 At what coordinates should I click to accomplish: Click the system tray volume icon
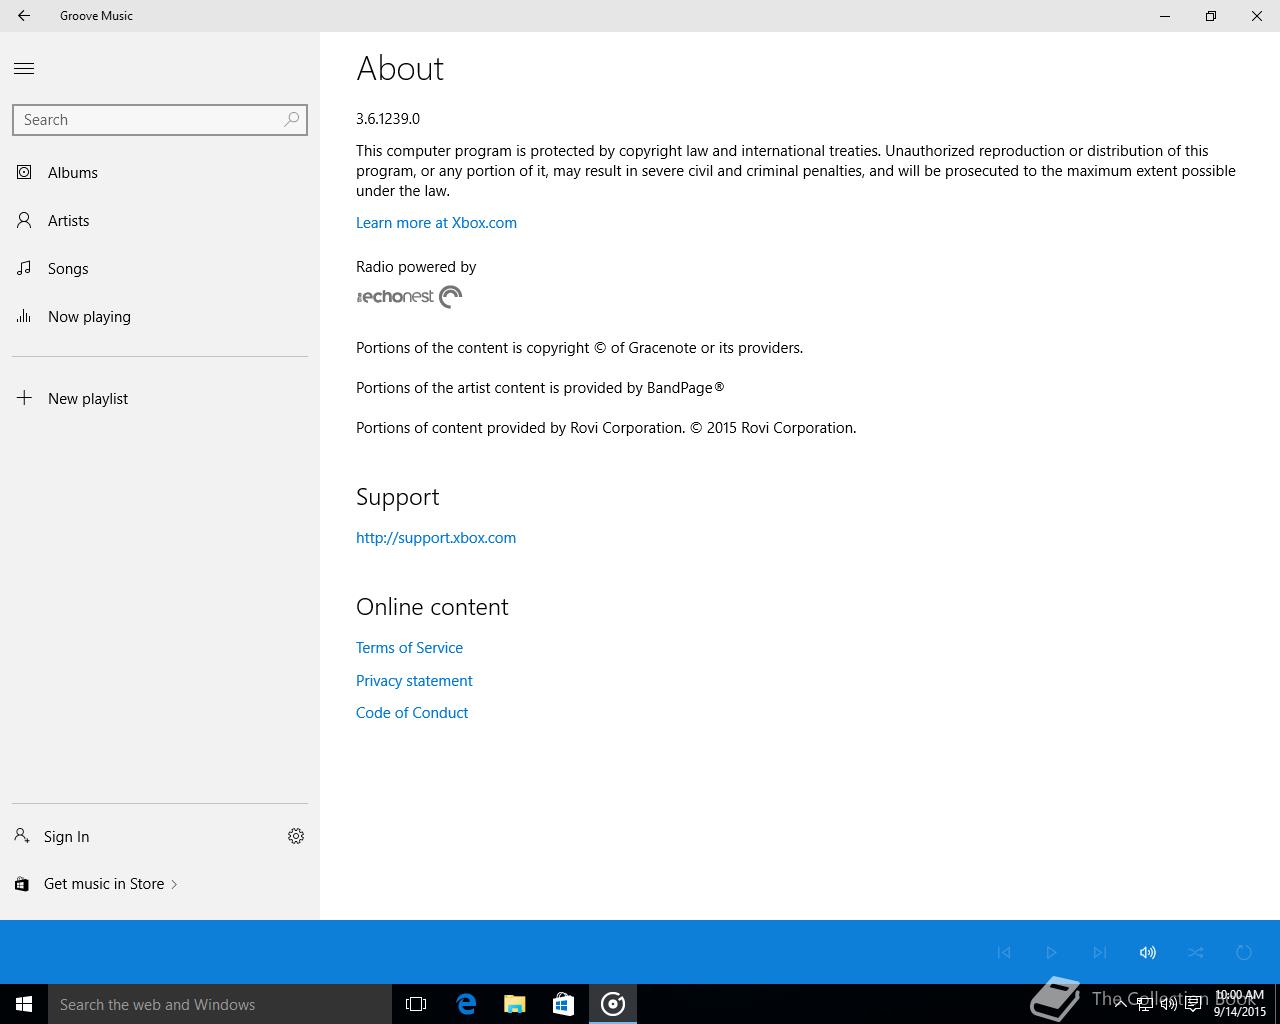tap(1169, 1004)
